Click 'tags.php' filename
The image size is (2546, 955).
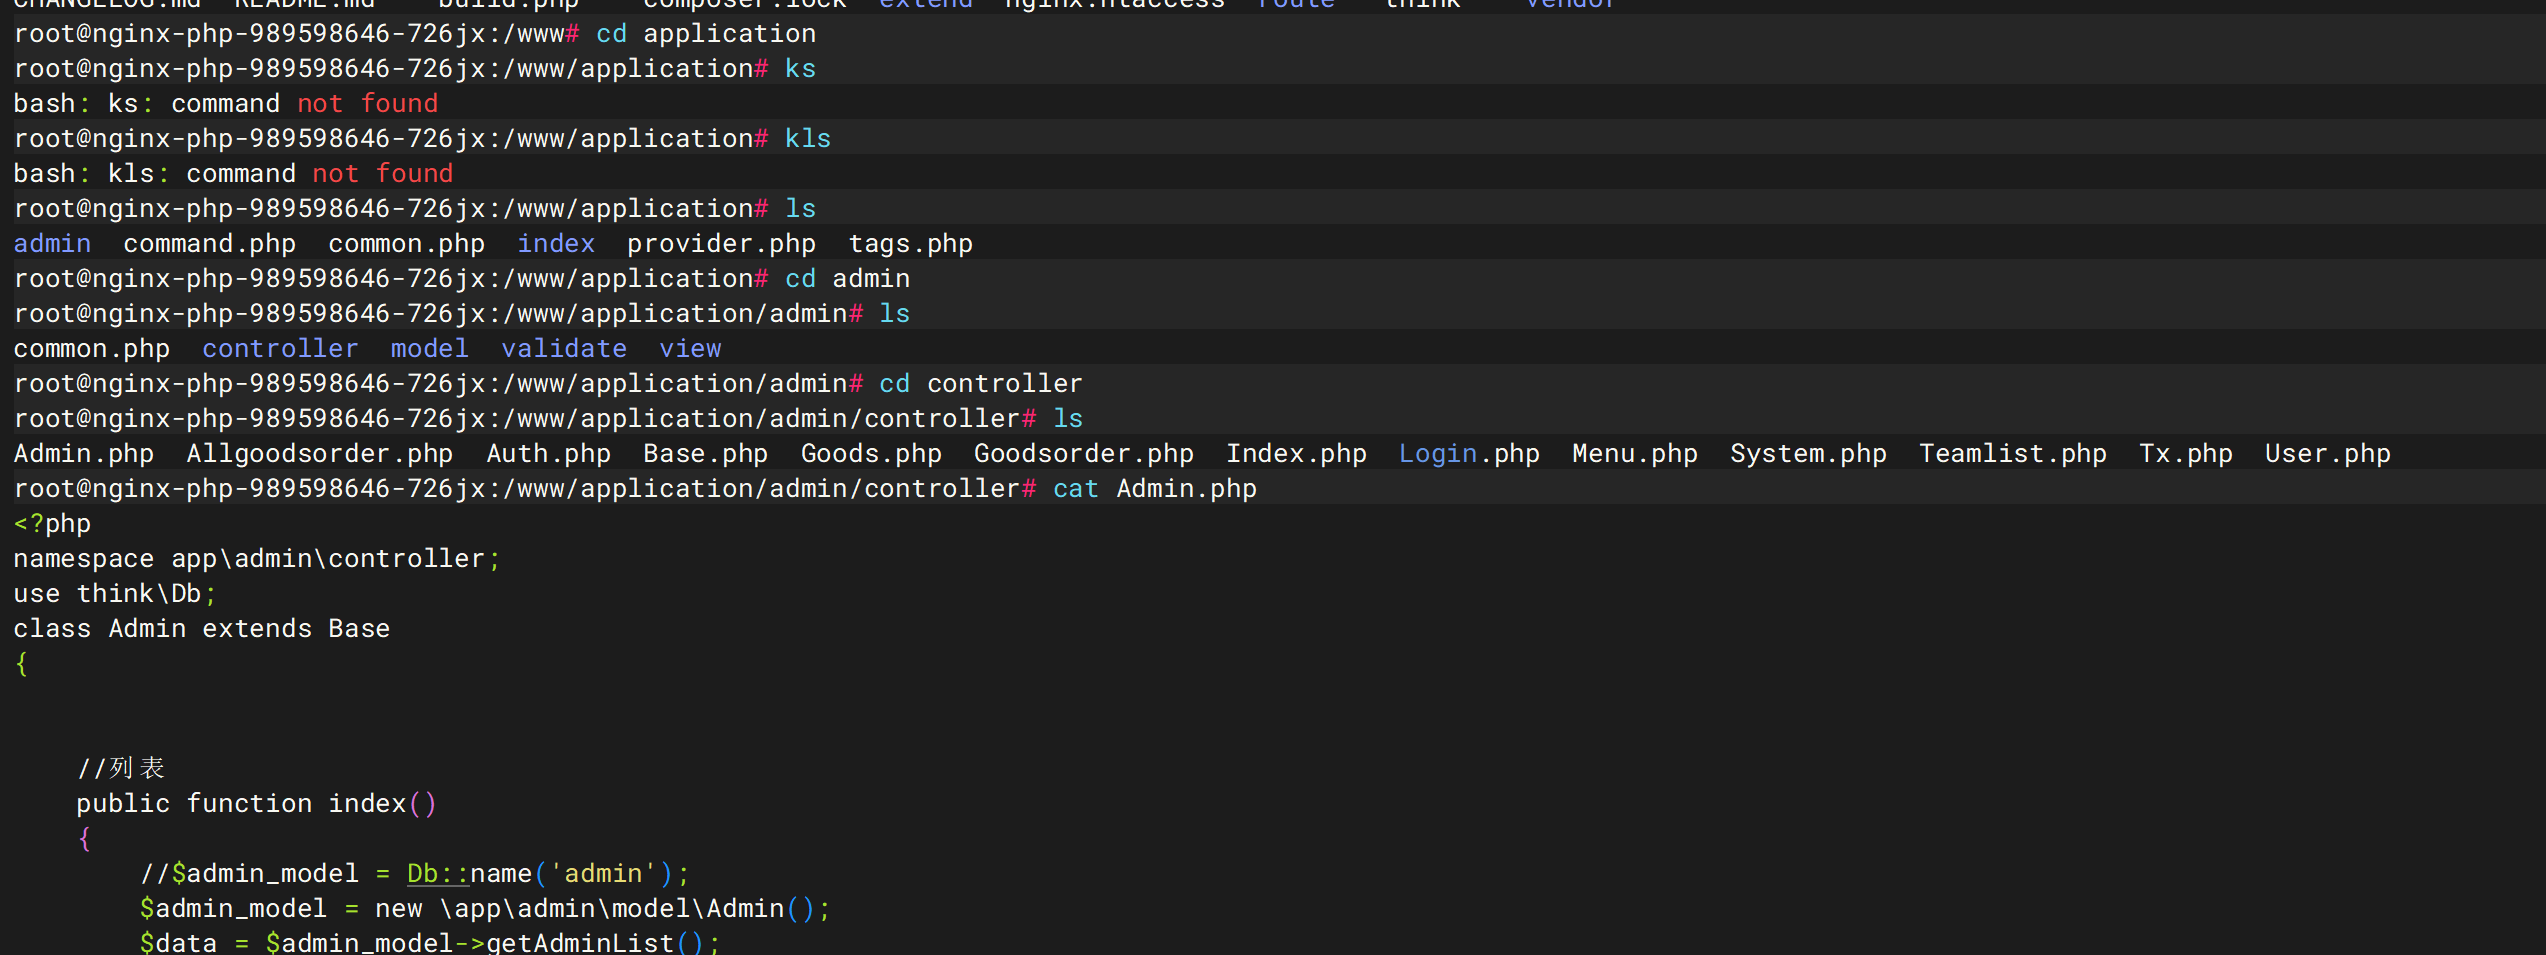tap(910, 243)
